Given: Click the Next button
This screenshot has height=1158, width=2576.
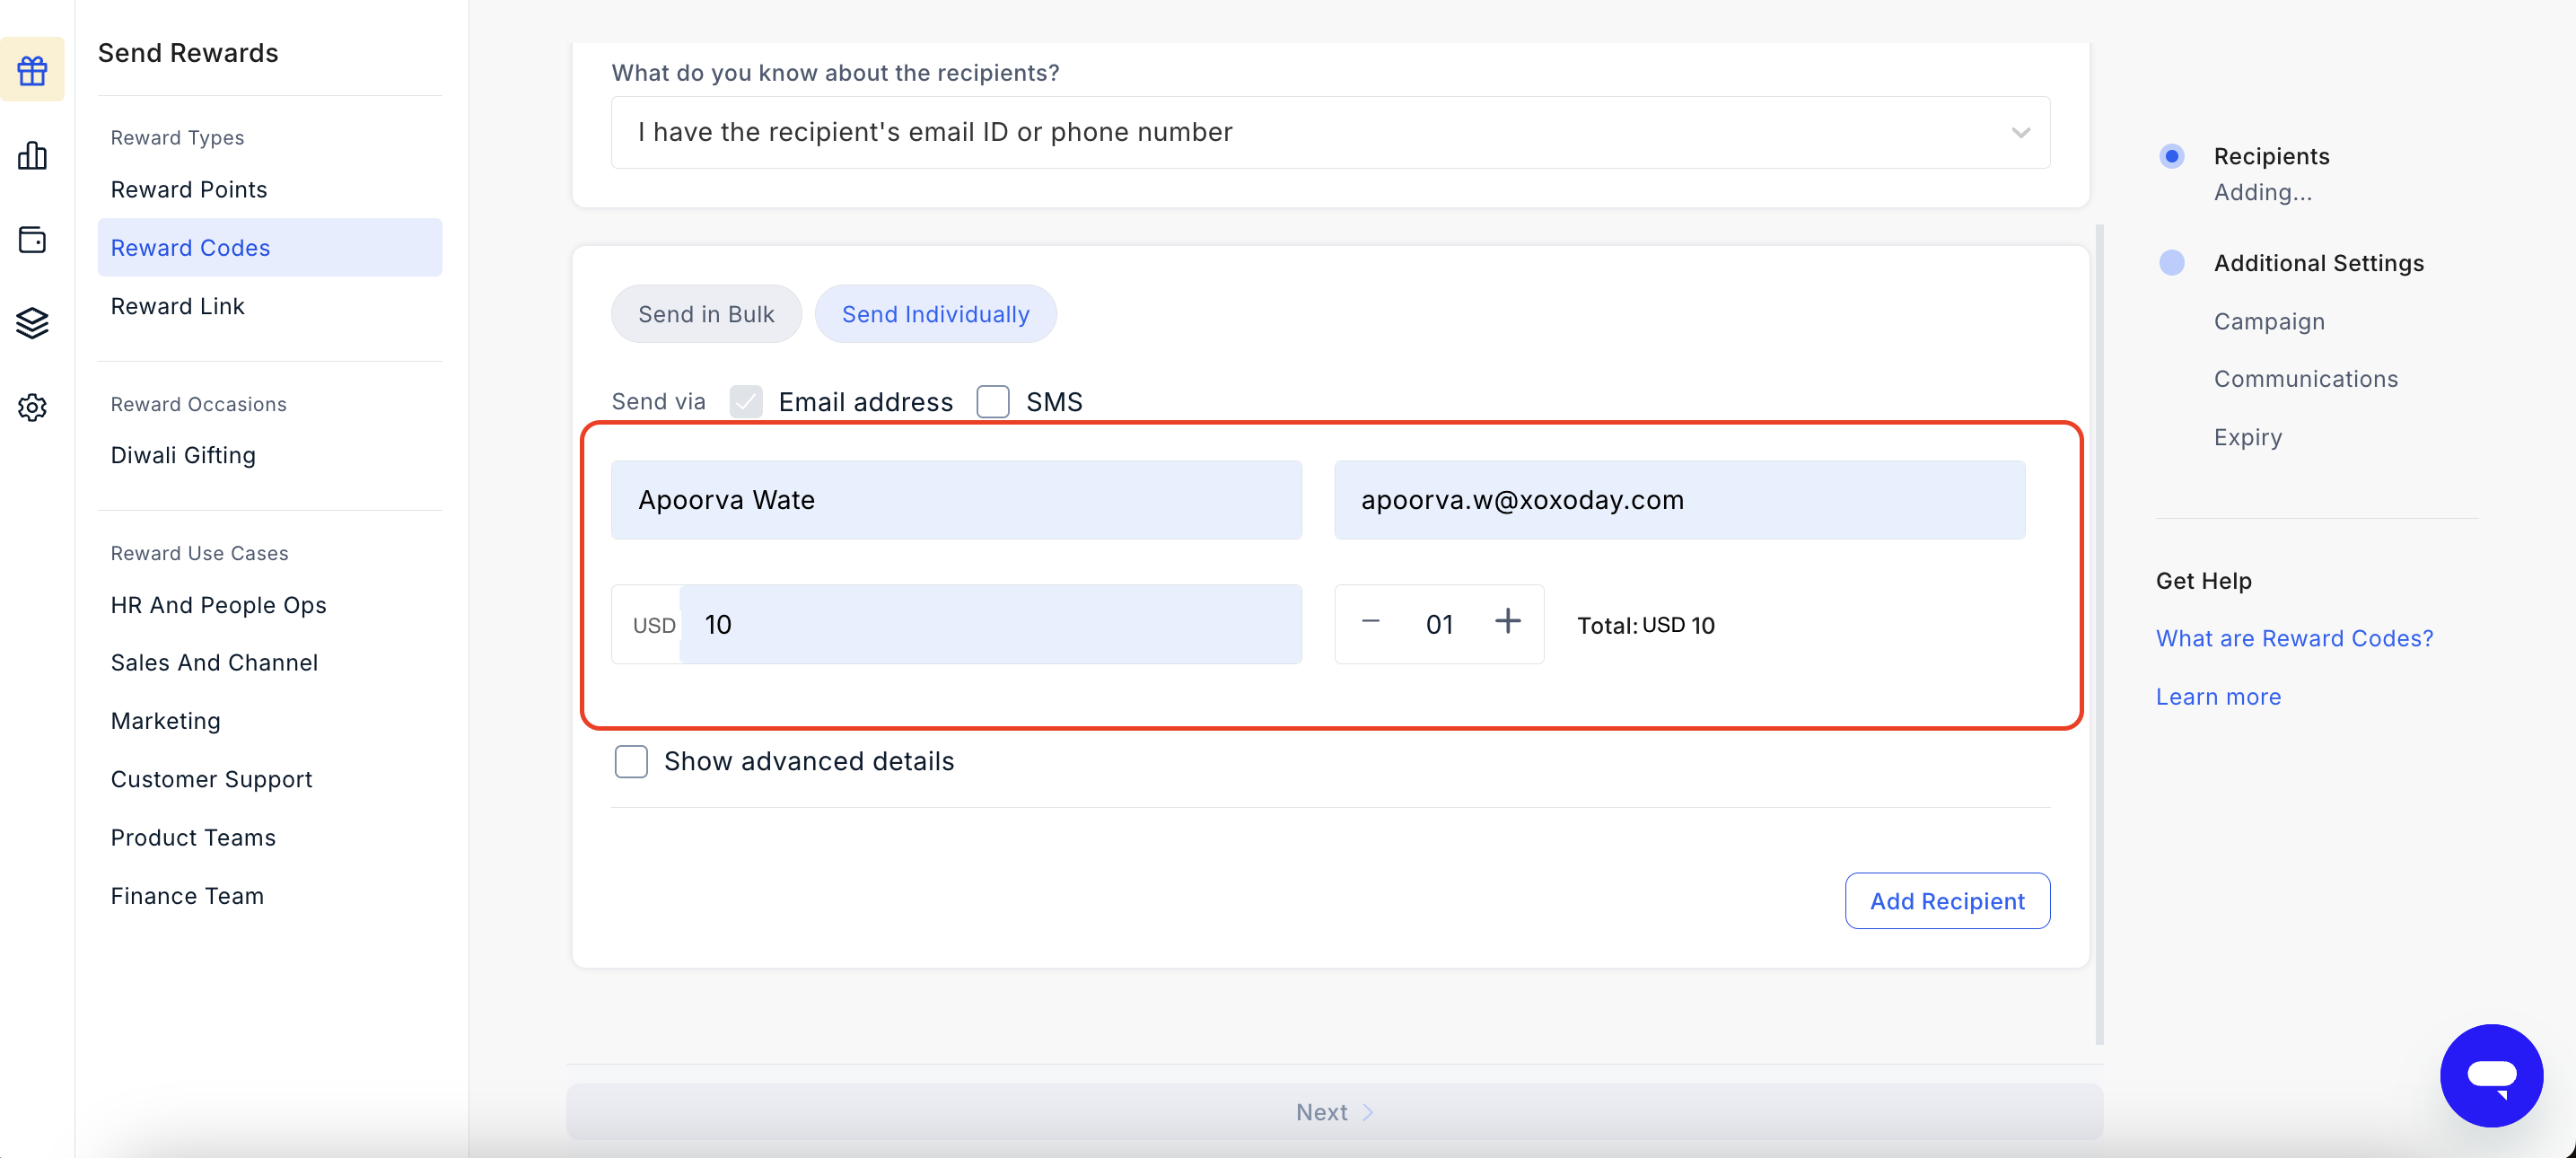Looking at the screenshot, I should (x=1334, y=1112).
